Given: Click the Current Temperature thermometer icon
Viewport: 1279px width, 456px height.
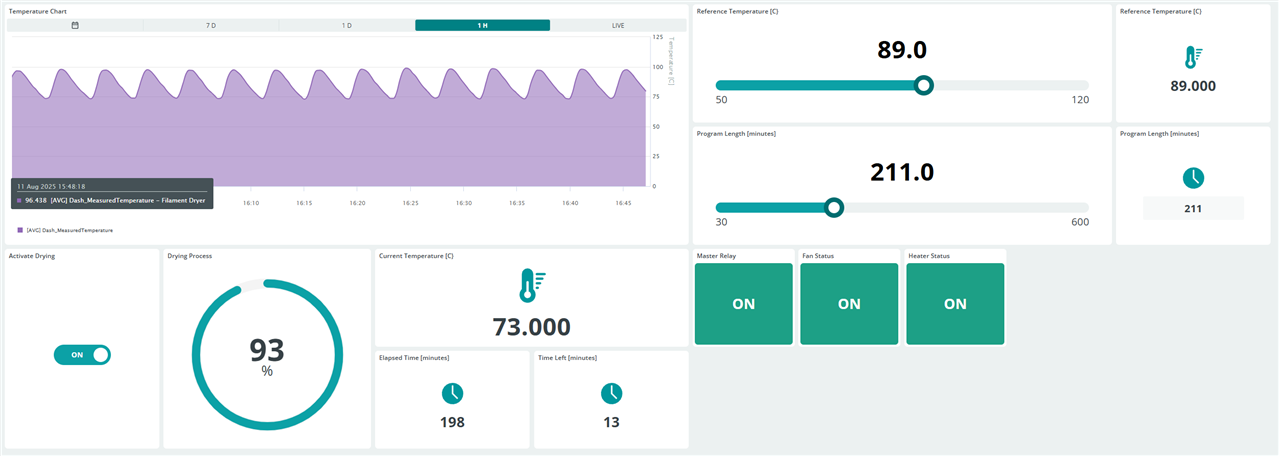Looking at the screenshot, I should click(531, 286).
